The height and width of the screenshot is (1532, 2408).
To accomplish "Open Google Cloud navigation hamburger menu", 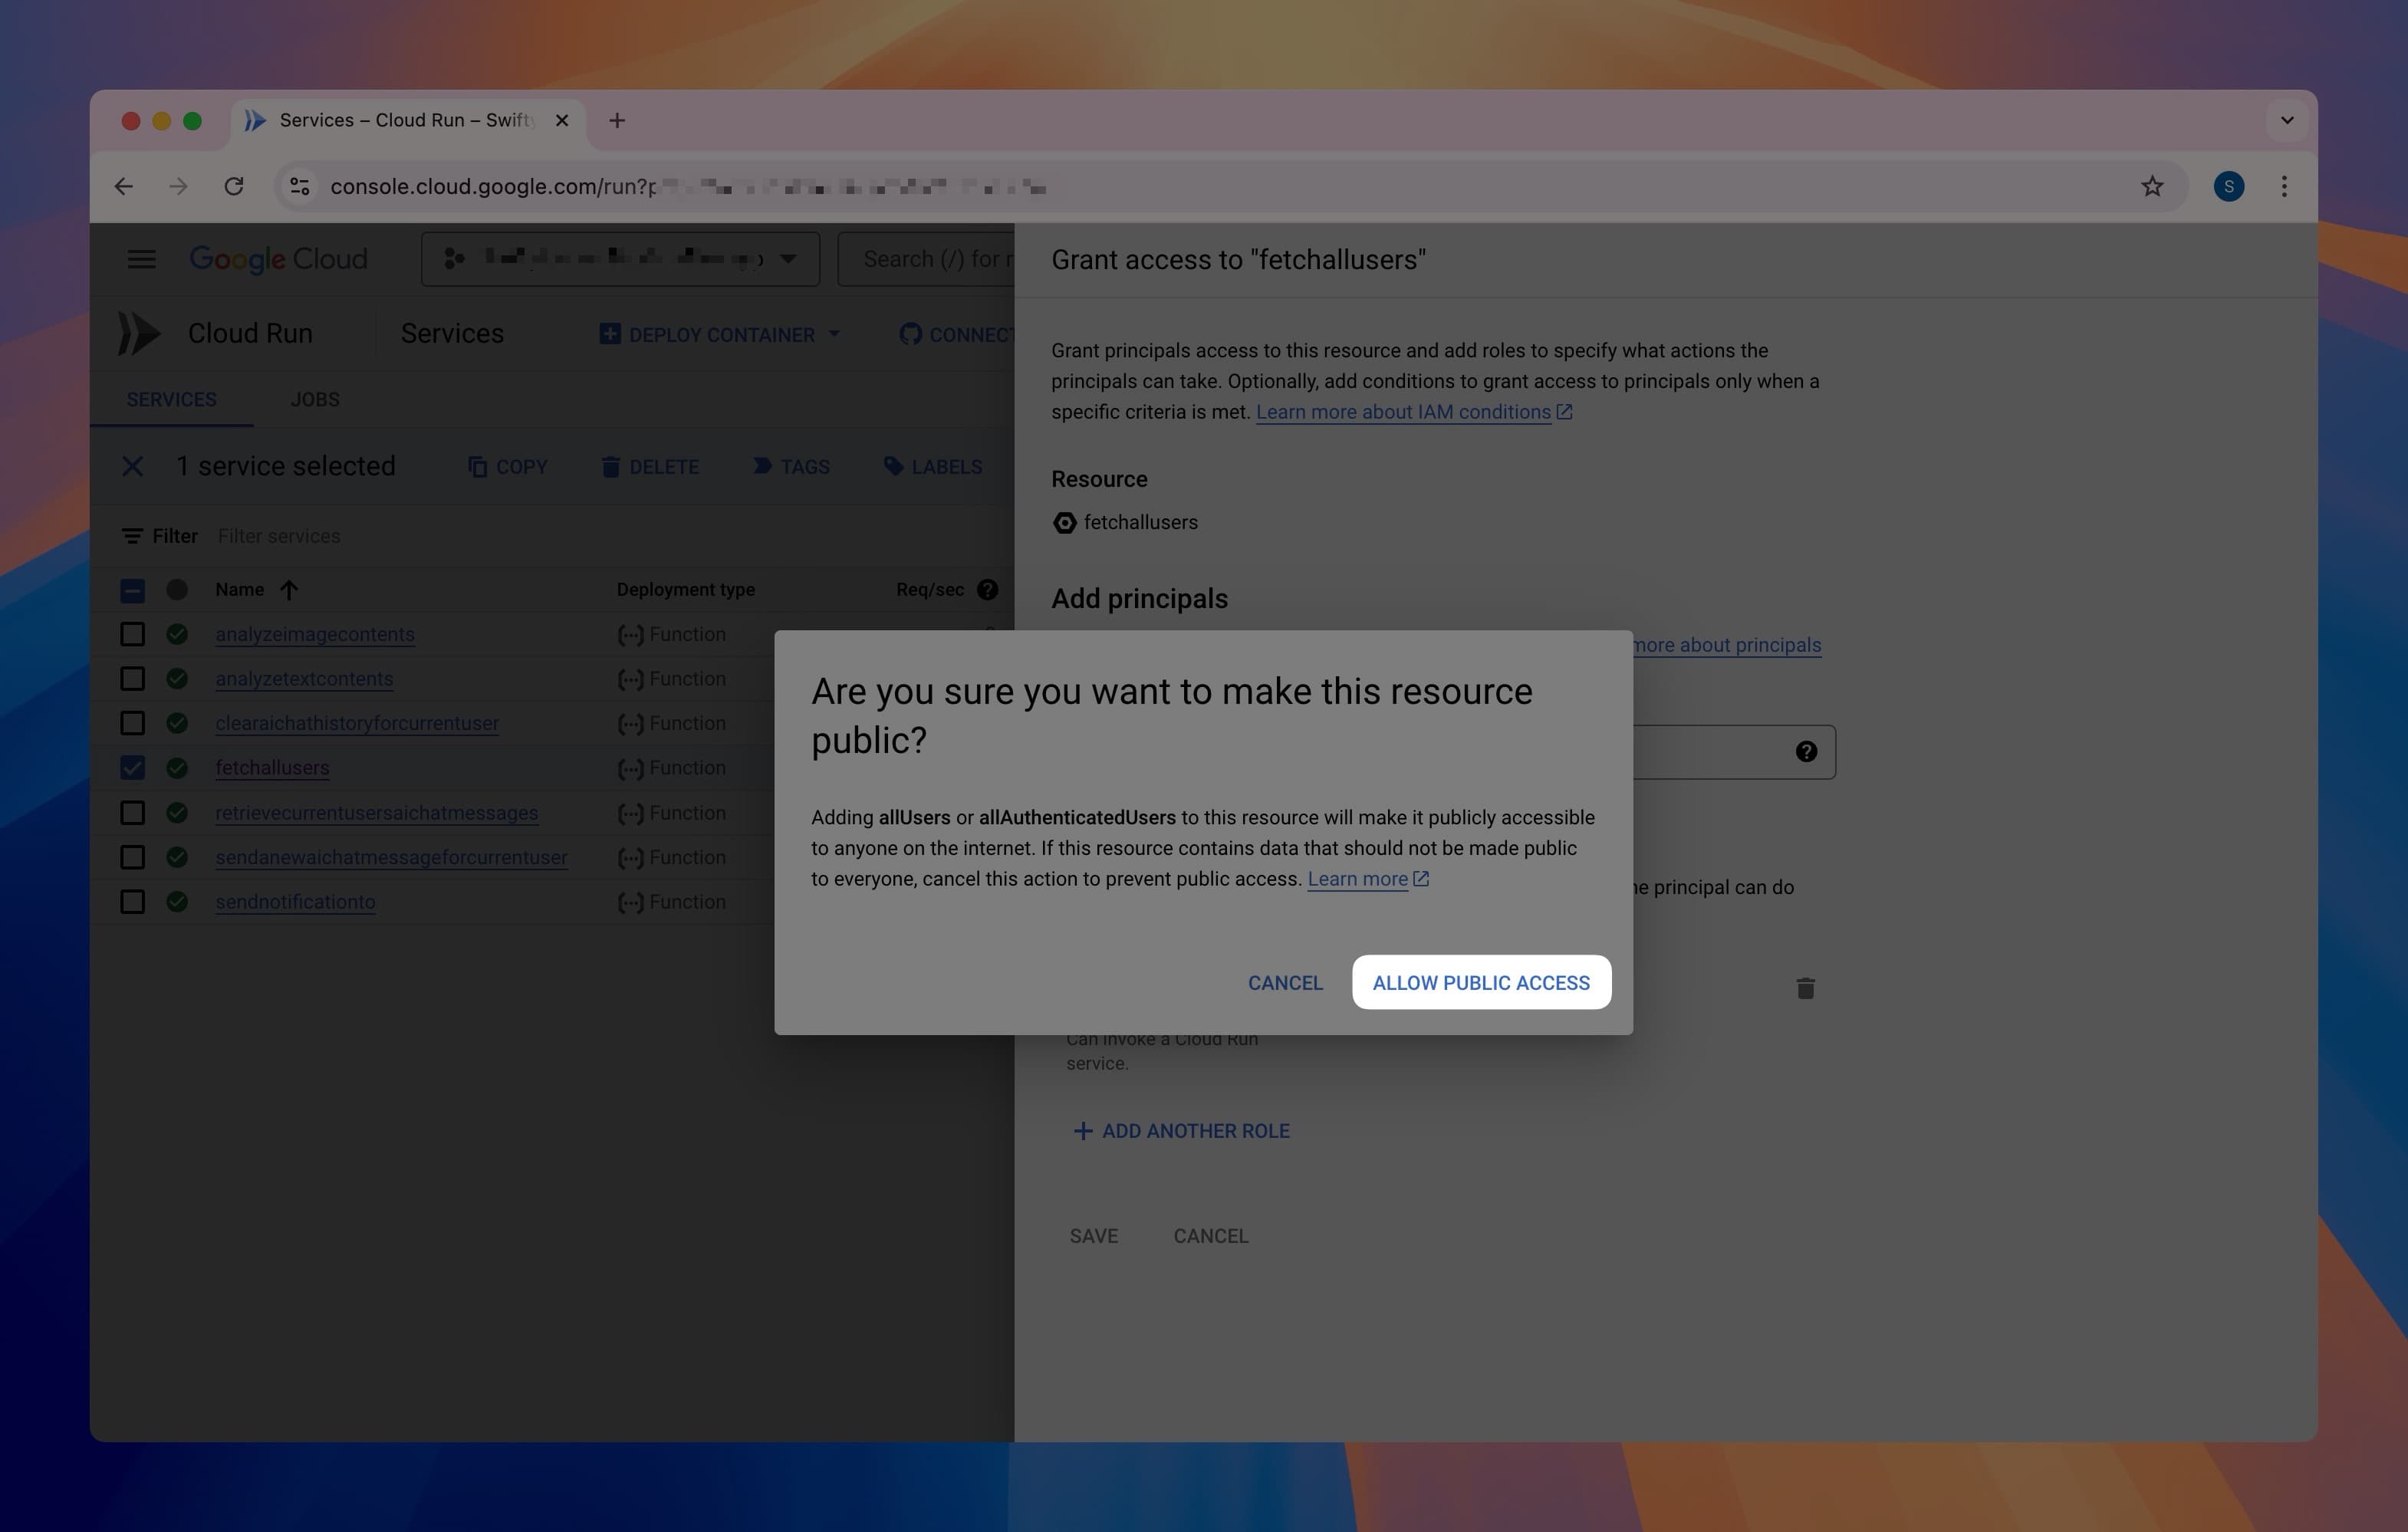I will coord(141,259).
